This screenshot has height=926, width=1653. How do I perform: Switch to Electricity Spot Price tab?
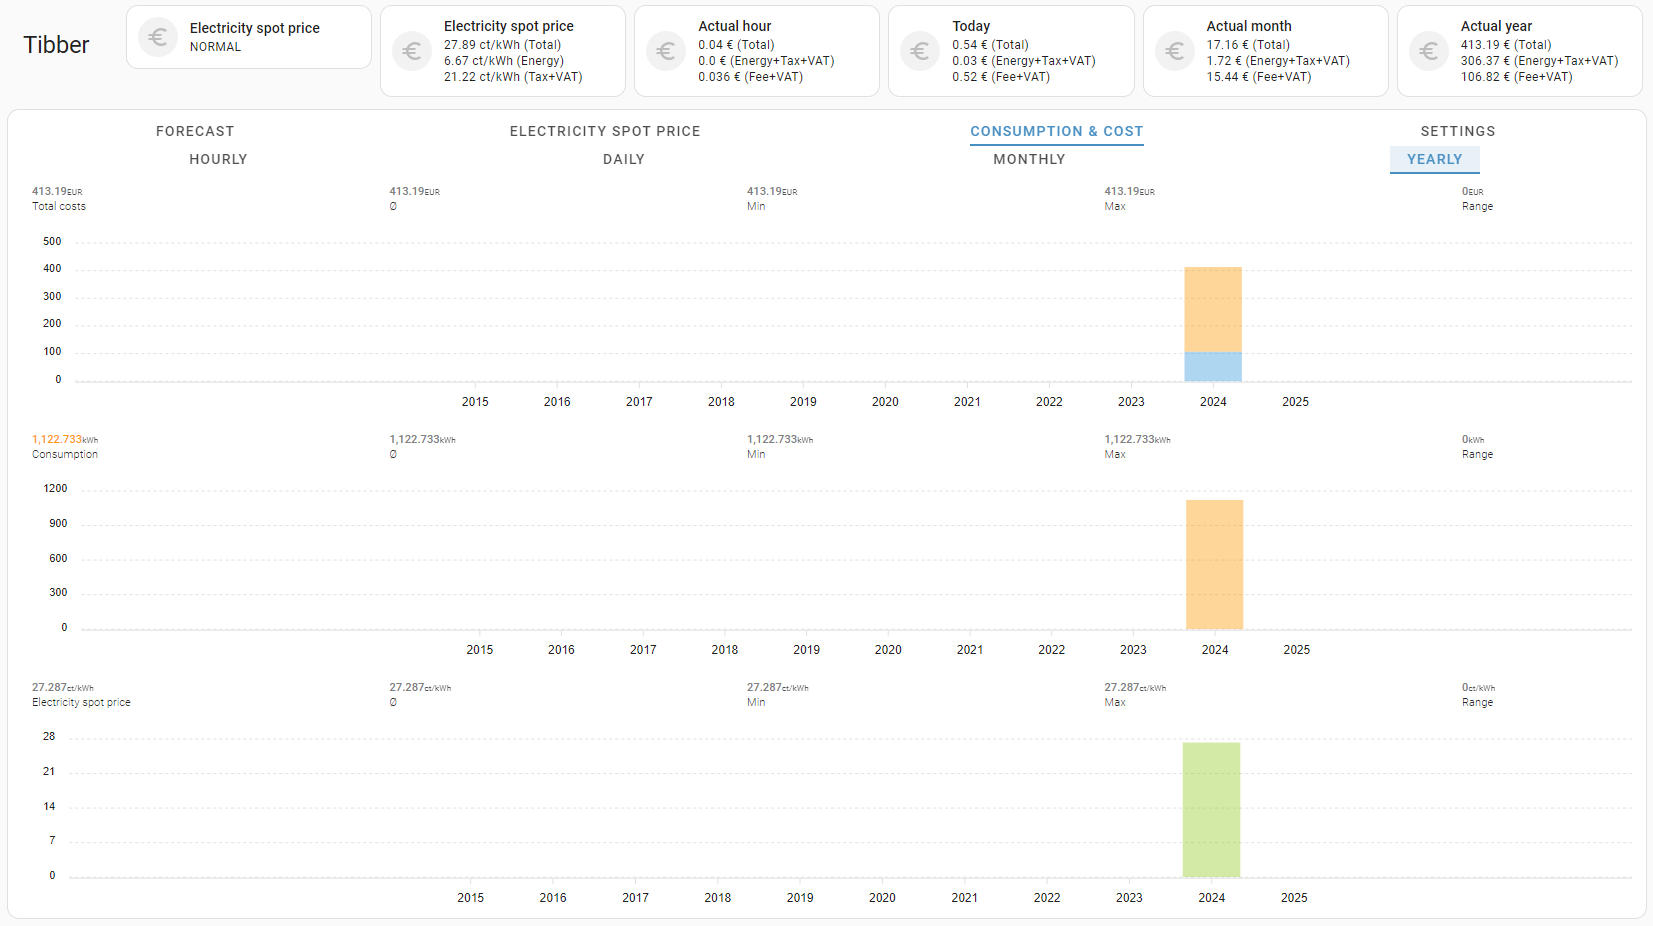coord(605,131)
